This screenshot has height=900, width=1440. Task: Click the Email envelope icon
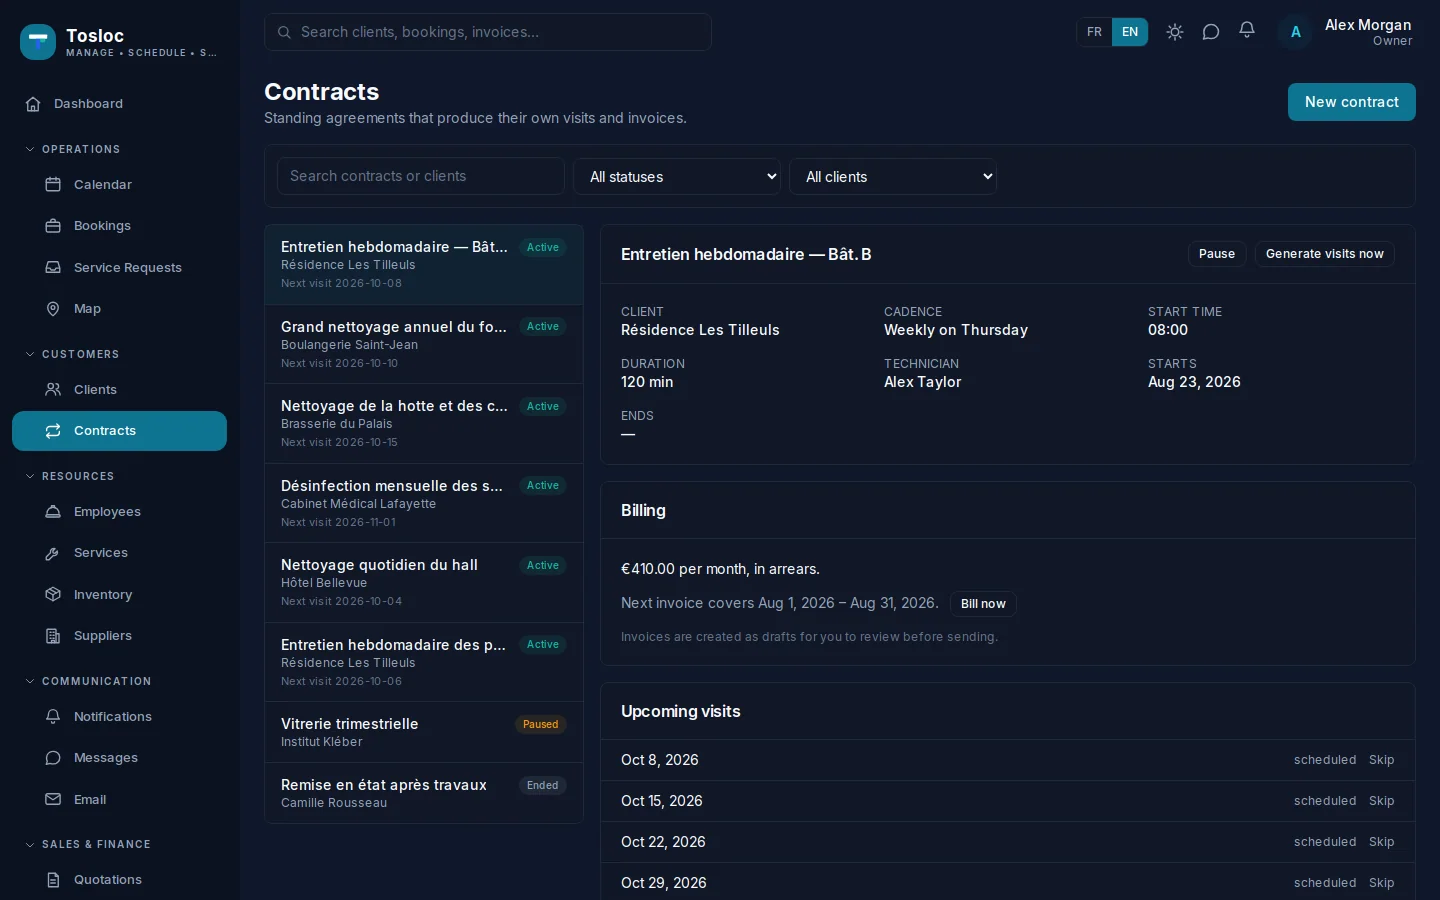(x=53, y=800)
